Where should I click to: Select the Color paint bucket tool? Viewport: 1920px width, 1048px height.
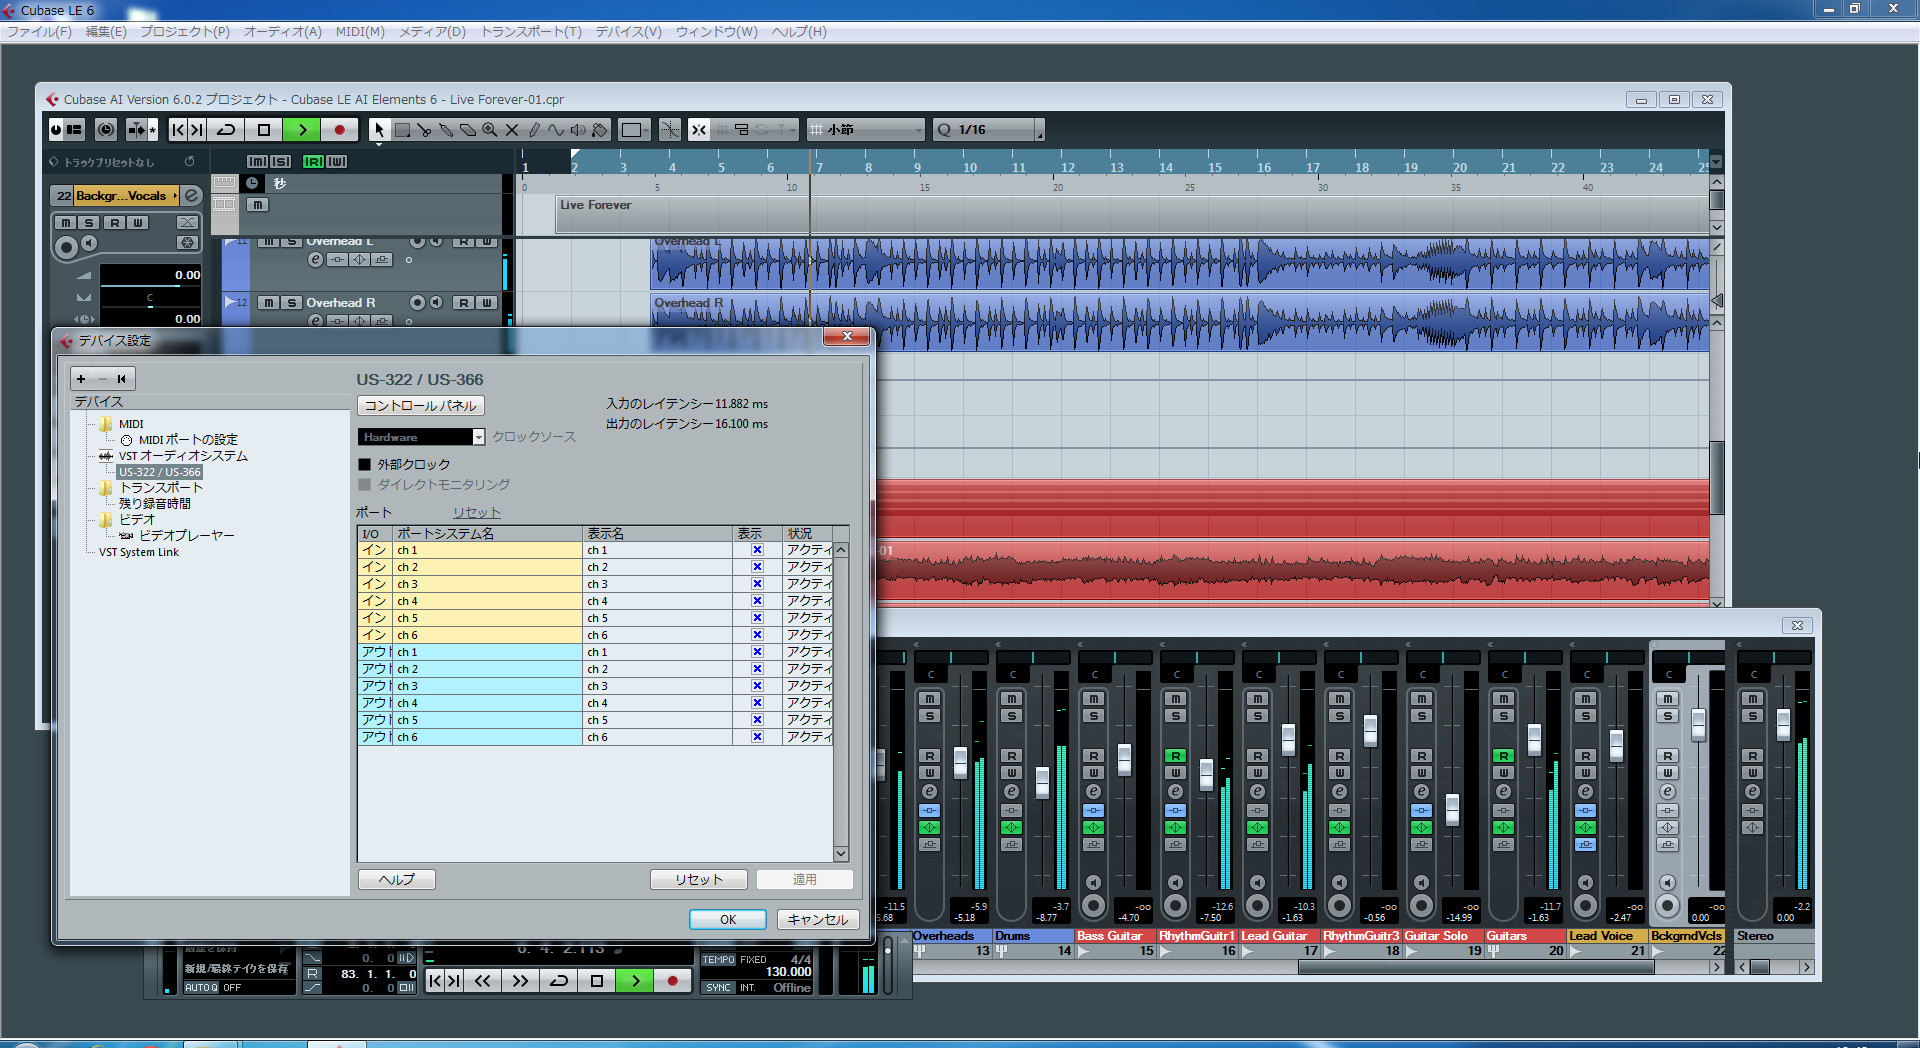click(600, 130)
